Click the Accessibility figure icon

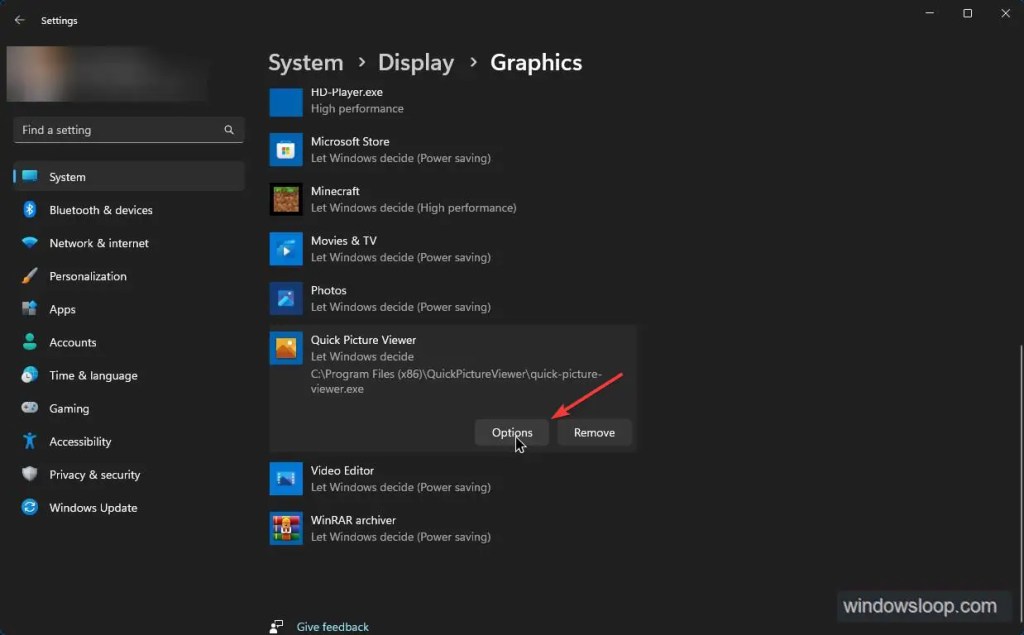(29, 441)
